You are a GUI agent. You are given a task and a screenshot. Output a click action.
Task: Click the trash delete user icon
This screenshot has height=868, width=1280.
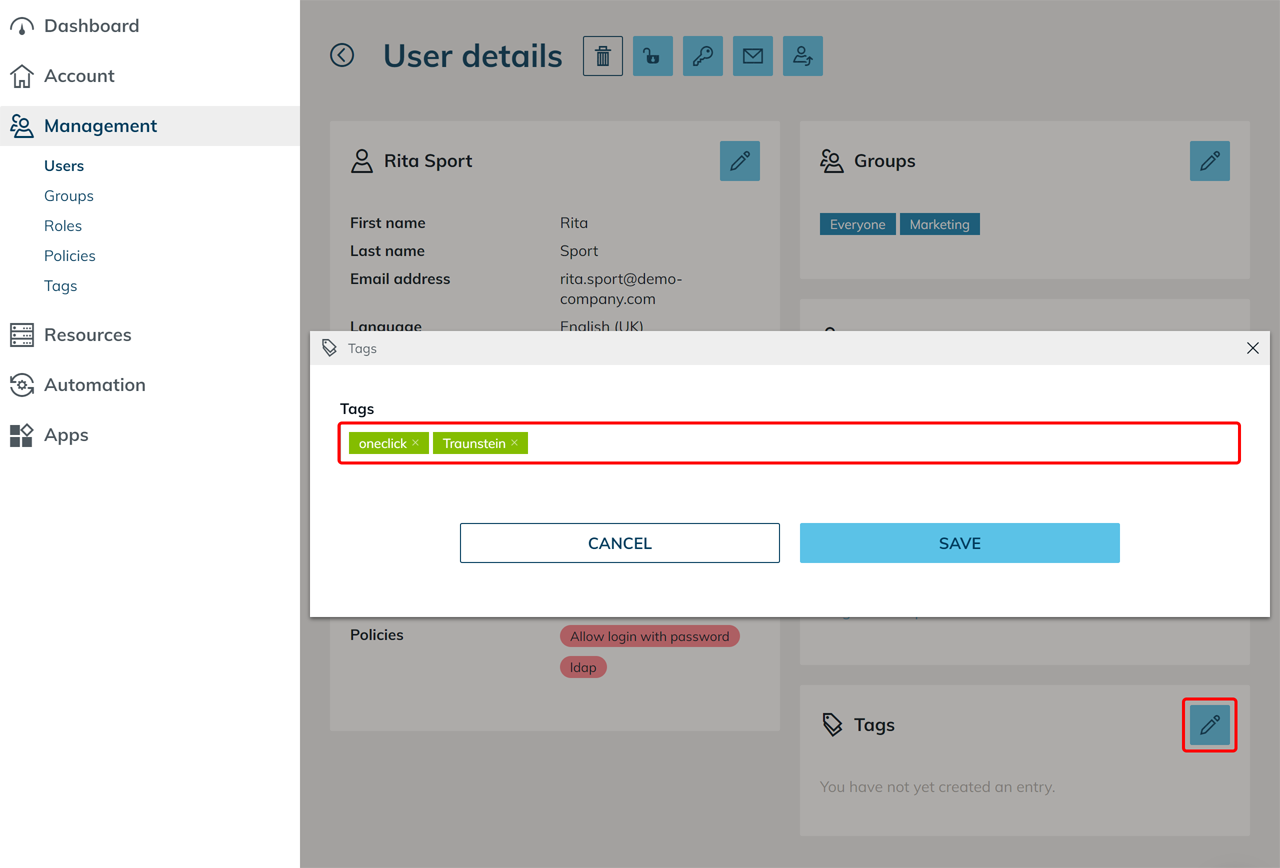click(603, 56)
